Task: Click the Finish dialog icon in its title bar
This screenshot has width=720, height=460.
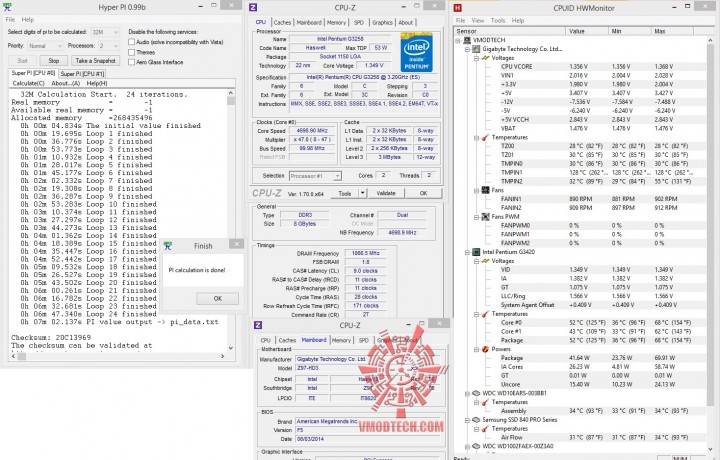Action: (x=168, y=246)
